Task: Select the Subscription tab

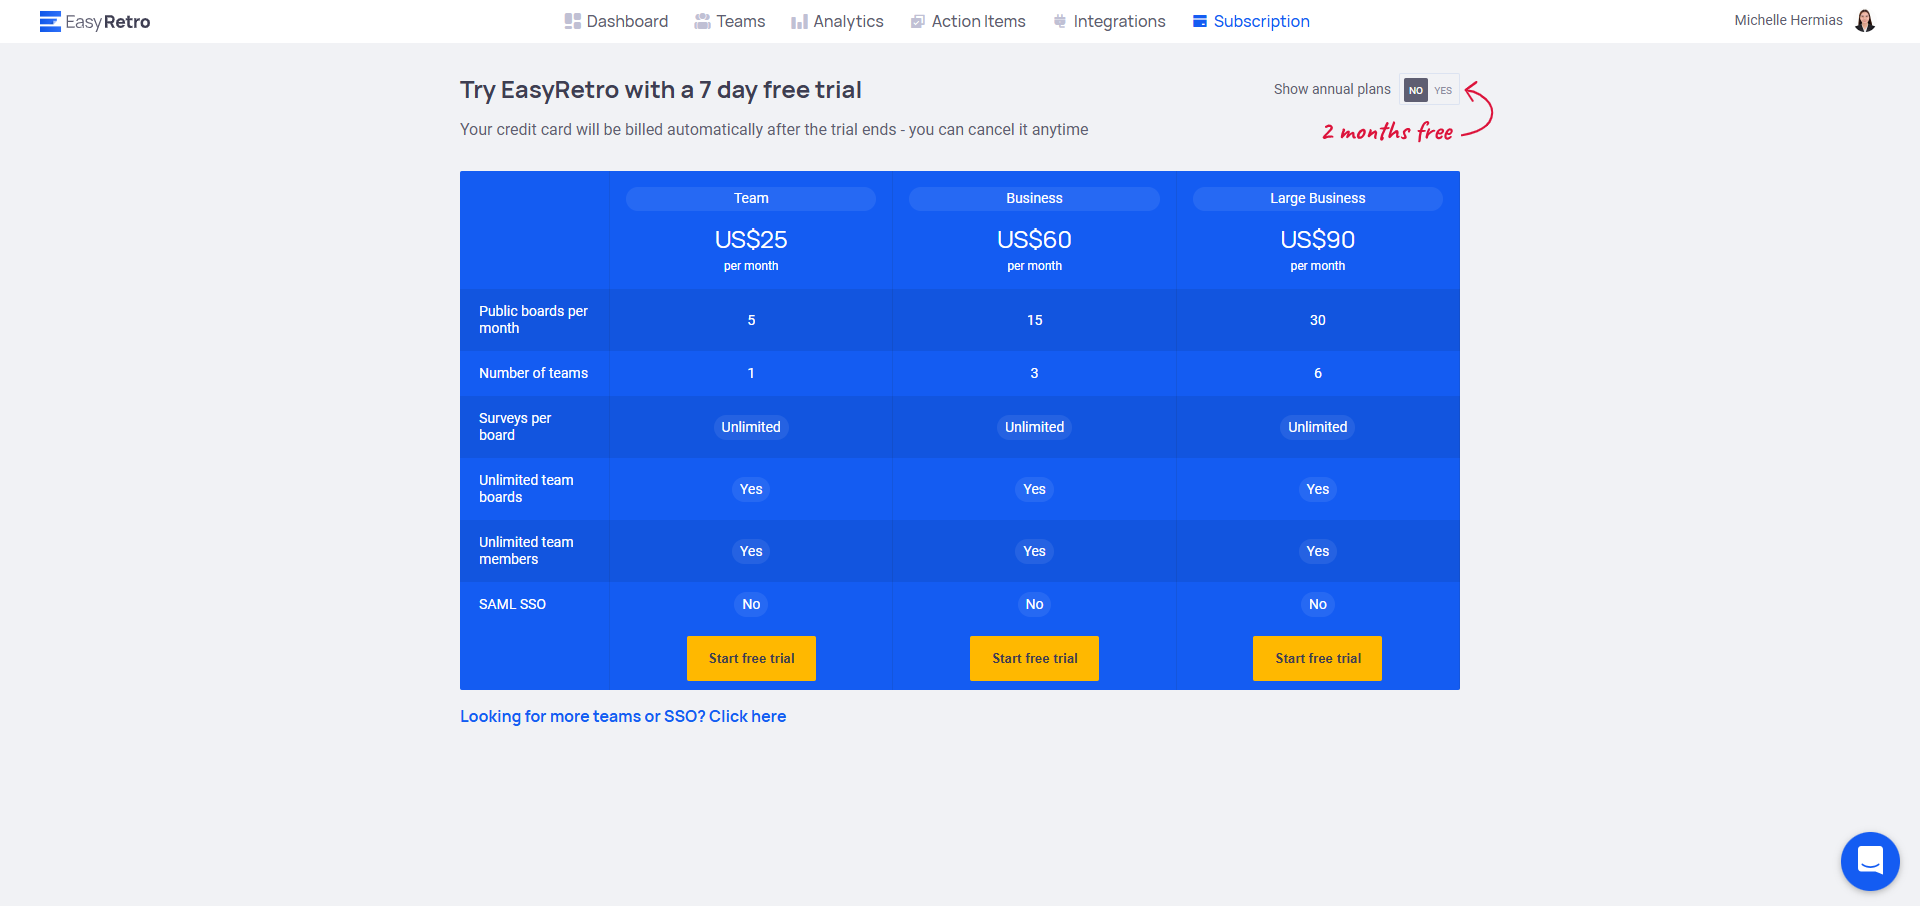Action: 1251,21
